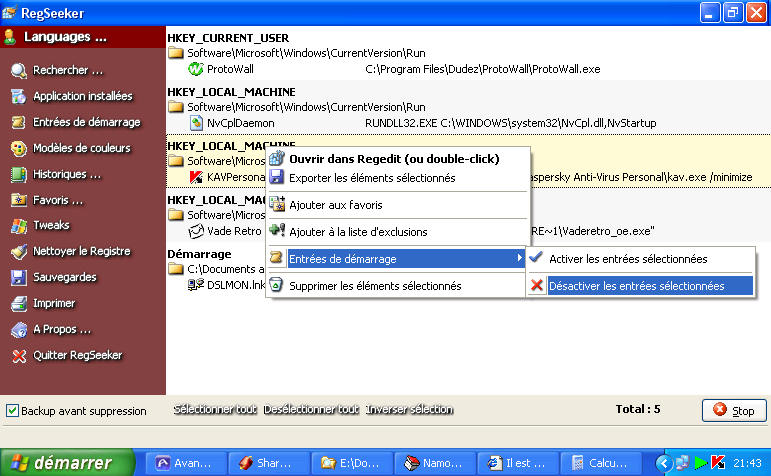Screen dimensions: 771x476
Task: Expand hidden tray icons arrow
Action: pos(663,463)
